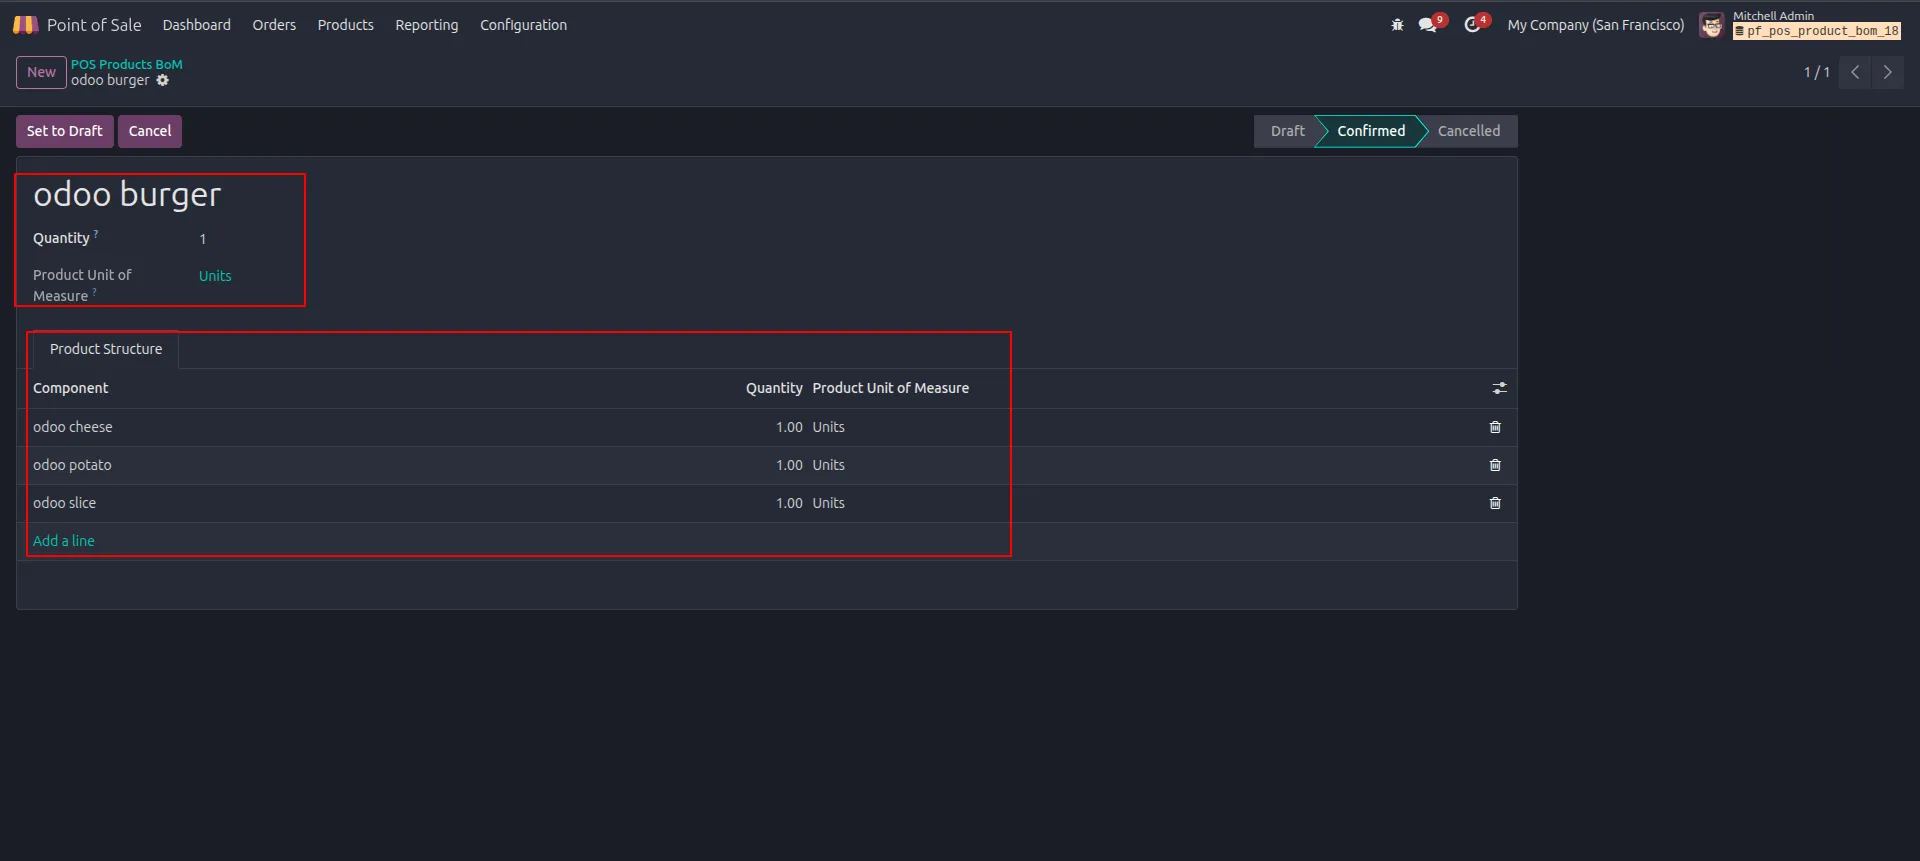Delete the odoo slice component line
This screenshot has height=861, width=1920.
click(1495, 503)
